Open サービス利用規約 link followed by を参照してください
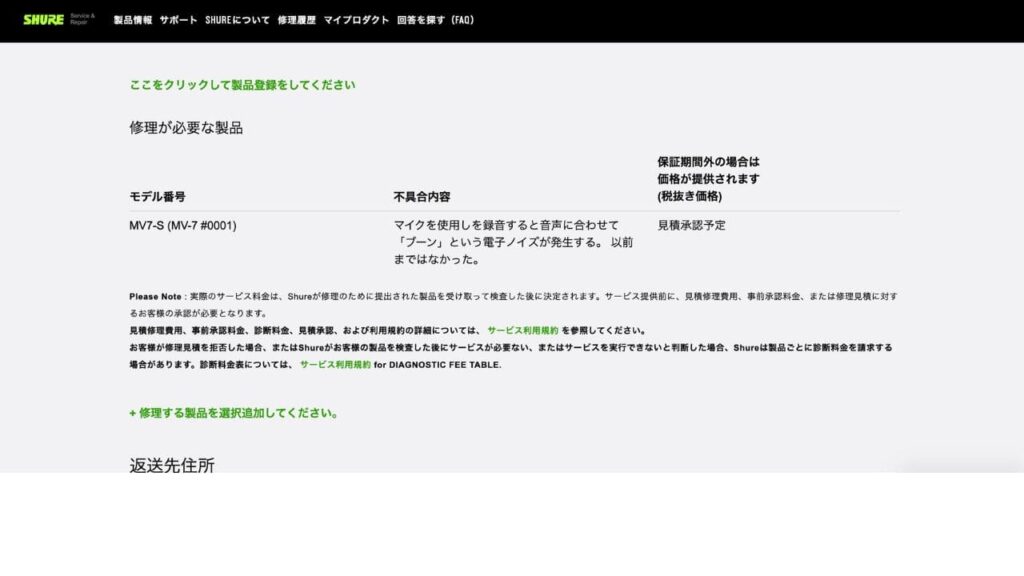Image resolution: width=1024 pixels, height=576 pixels. click(522, 330)
